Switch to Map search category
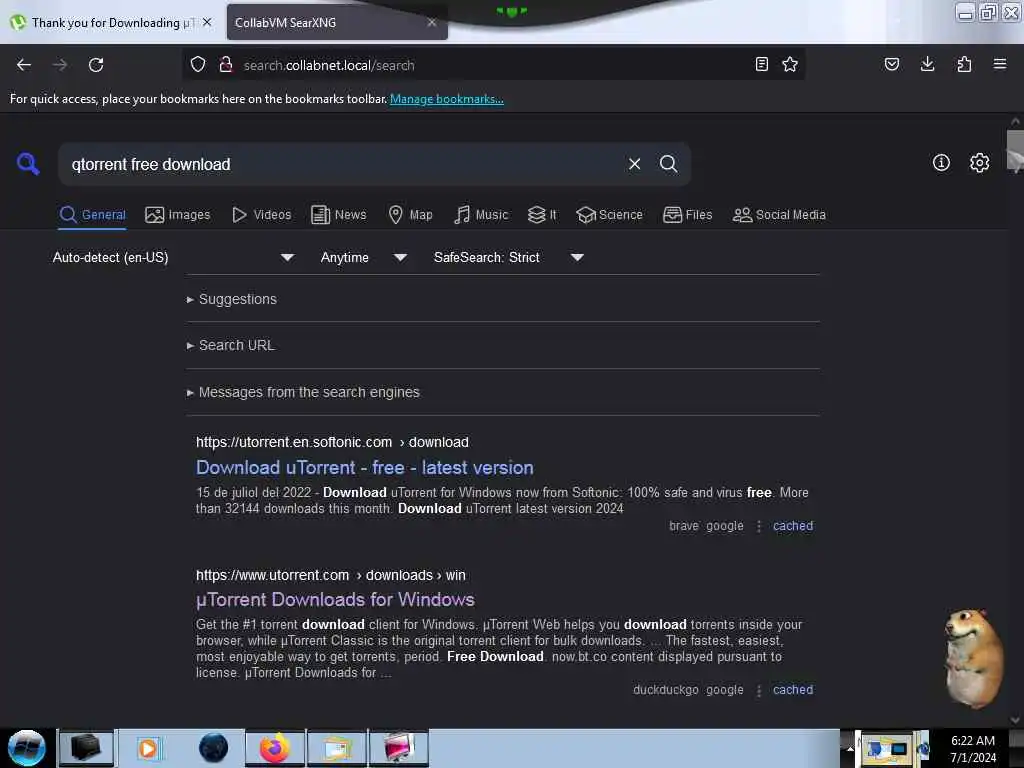This screenshot has width=1024, height=768. 410,215
